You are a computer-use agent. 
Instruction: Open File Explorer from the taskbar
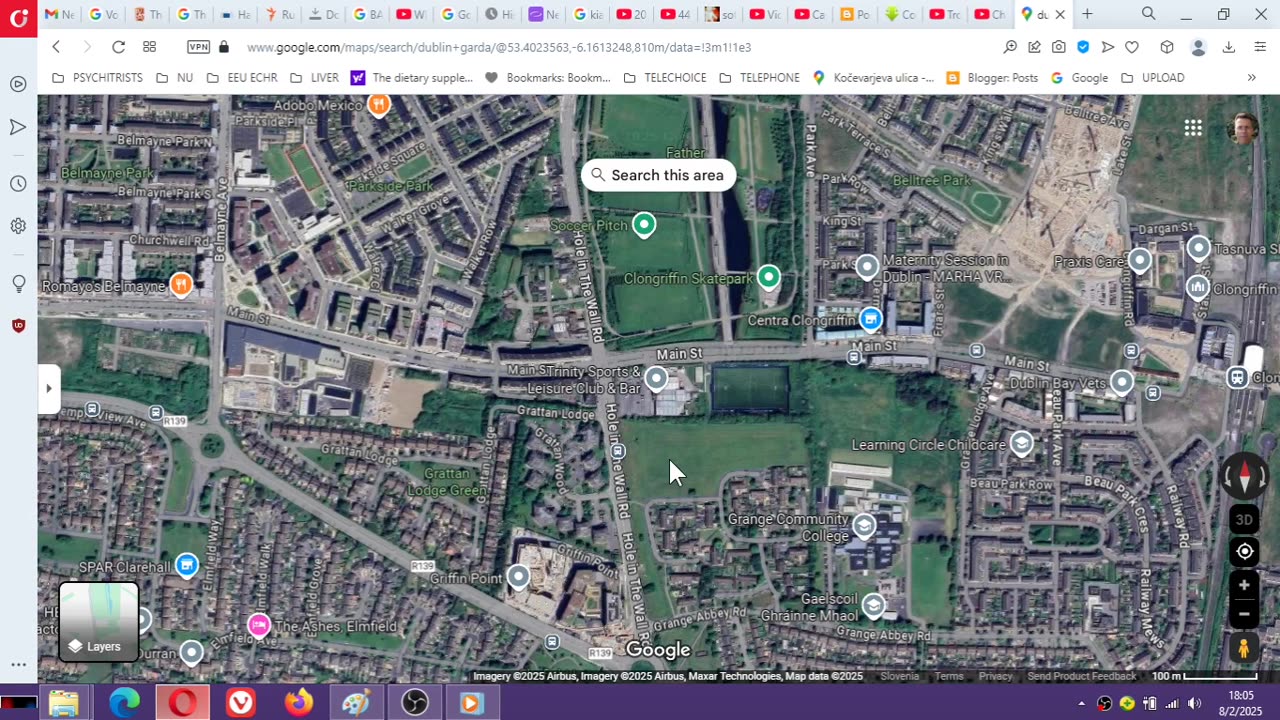64,703
